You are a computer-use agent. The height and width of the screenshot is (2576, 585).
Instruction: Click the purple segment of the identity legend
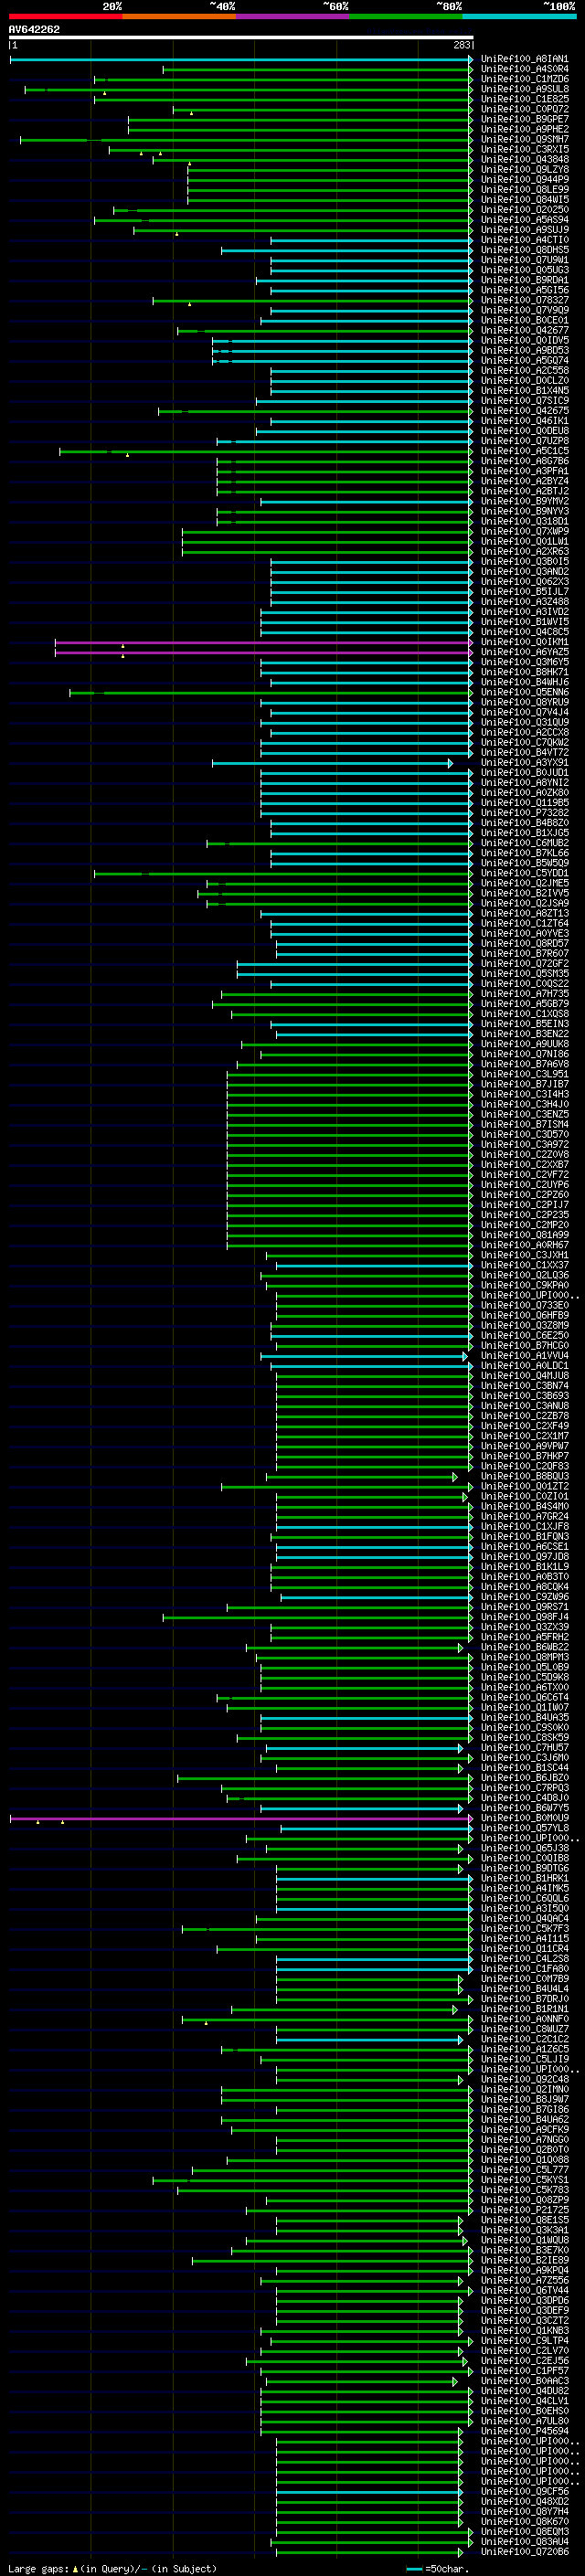(x=293, y=16)
